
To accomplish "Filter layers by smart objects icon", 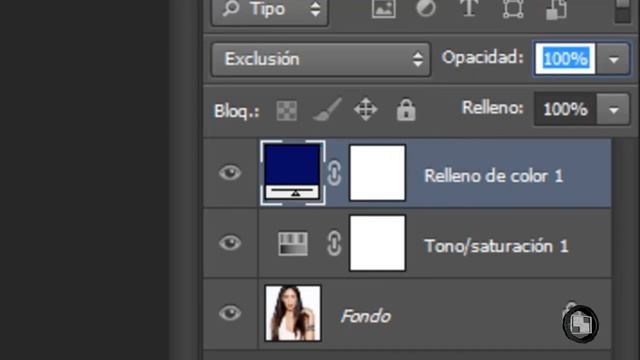I will pos(557,9).
